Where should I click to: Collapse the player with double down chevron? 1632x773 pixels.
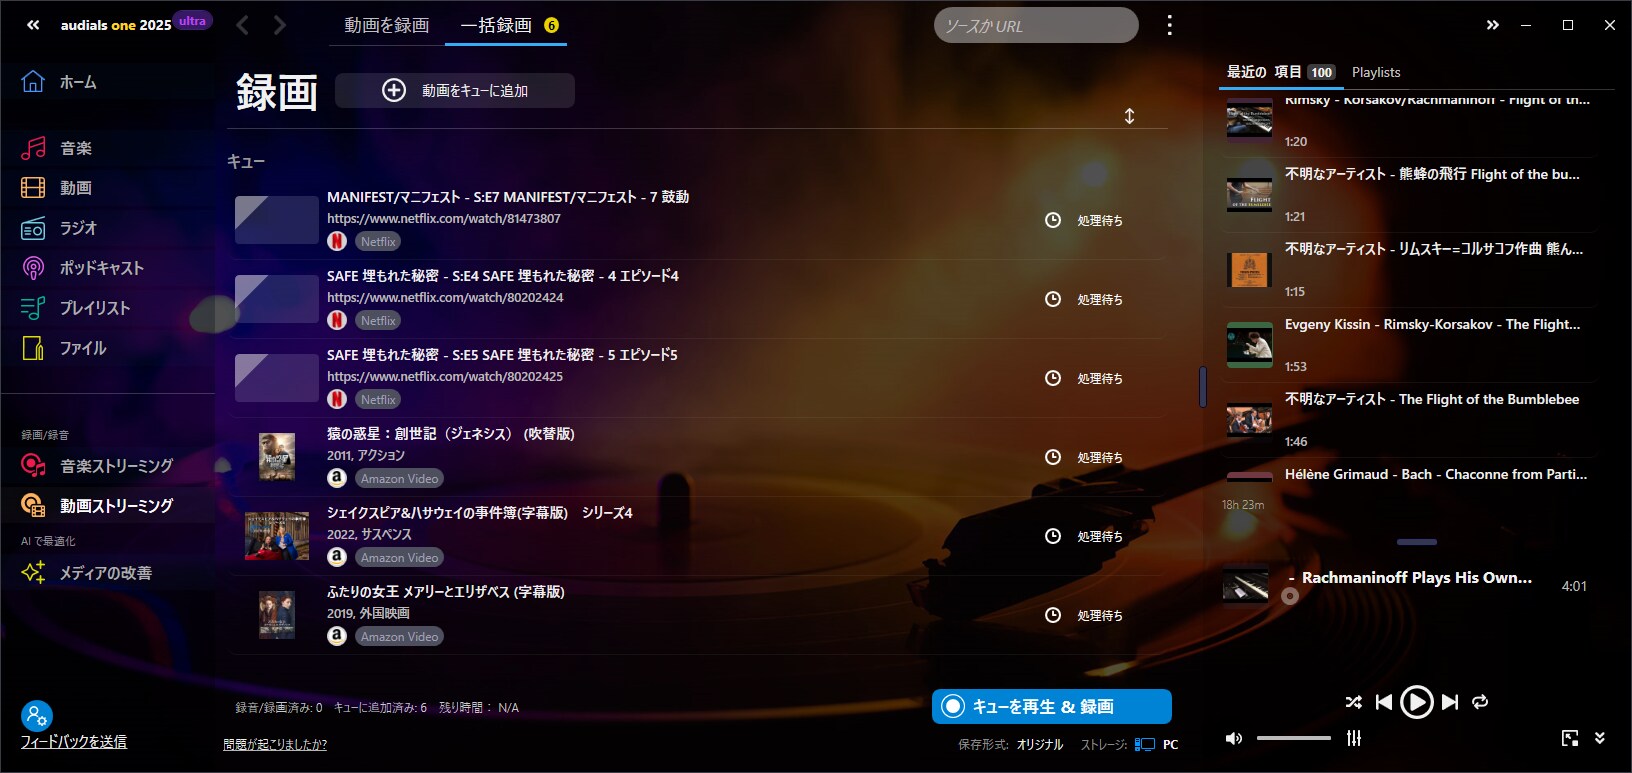1599,738
